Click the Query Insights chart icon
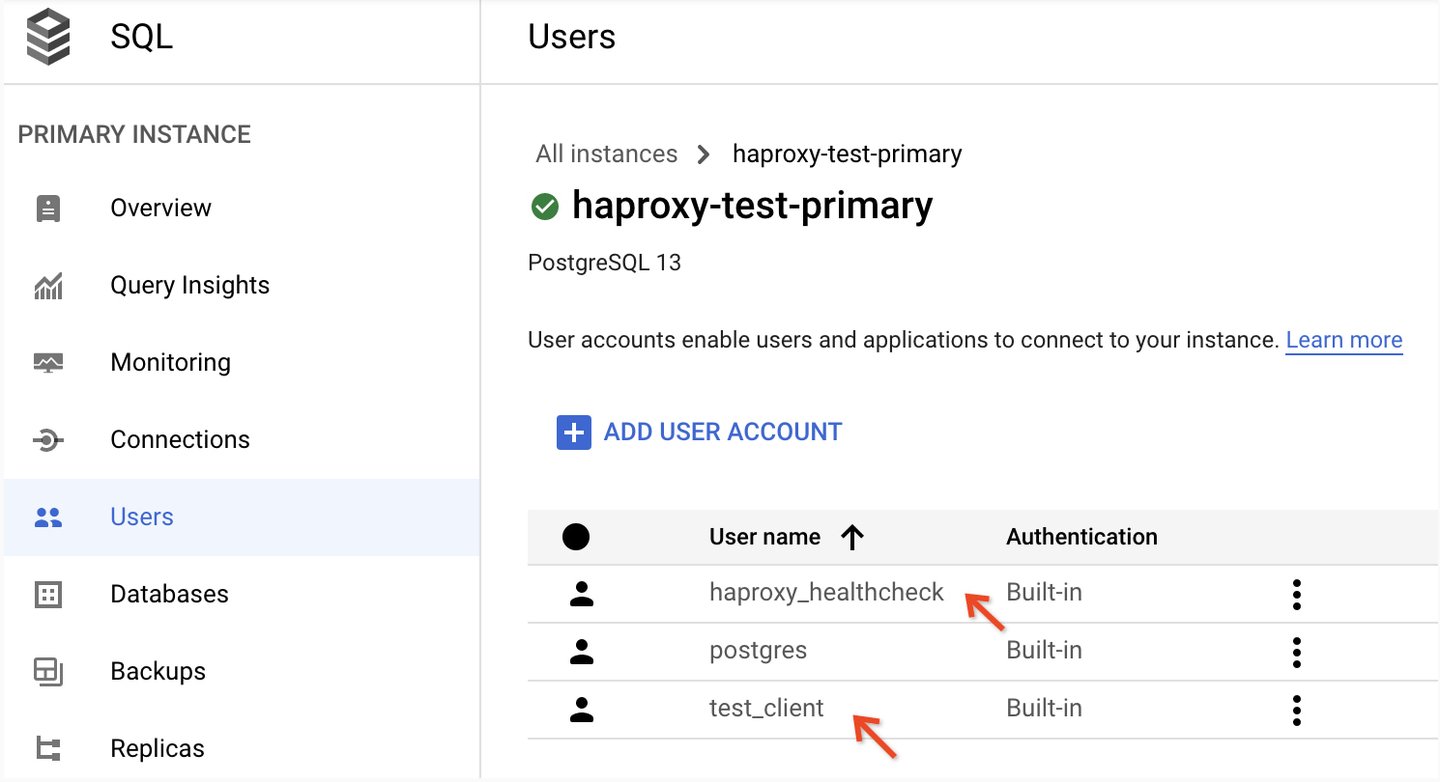The height and width of the screenshot is (782, 1440). [x=48, y=286]
